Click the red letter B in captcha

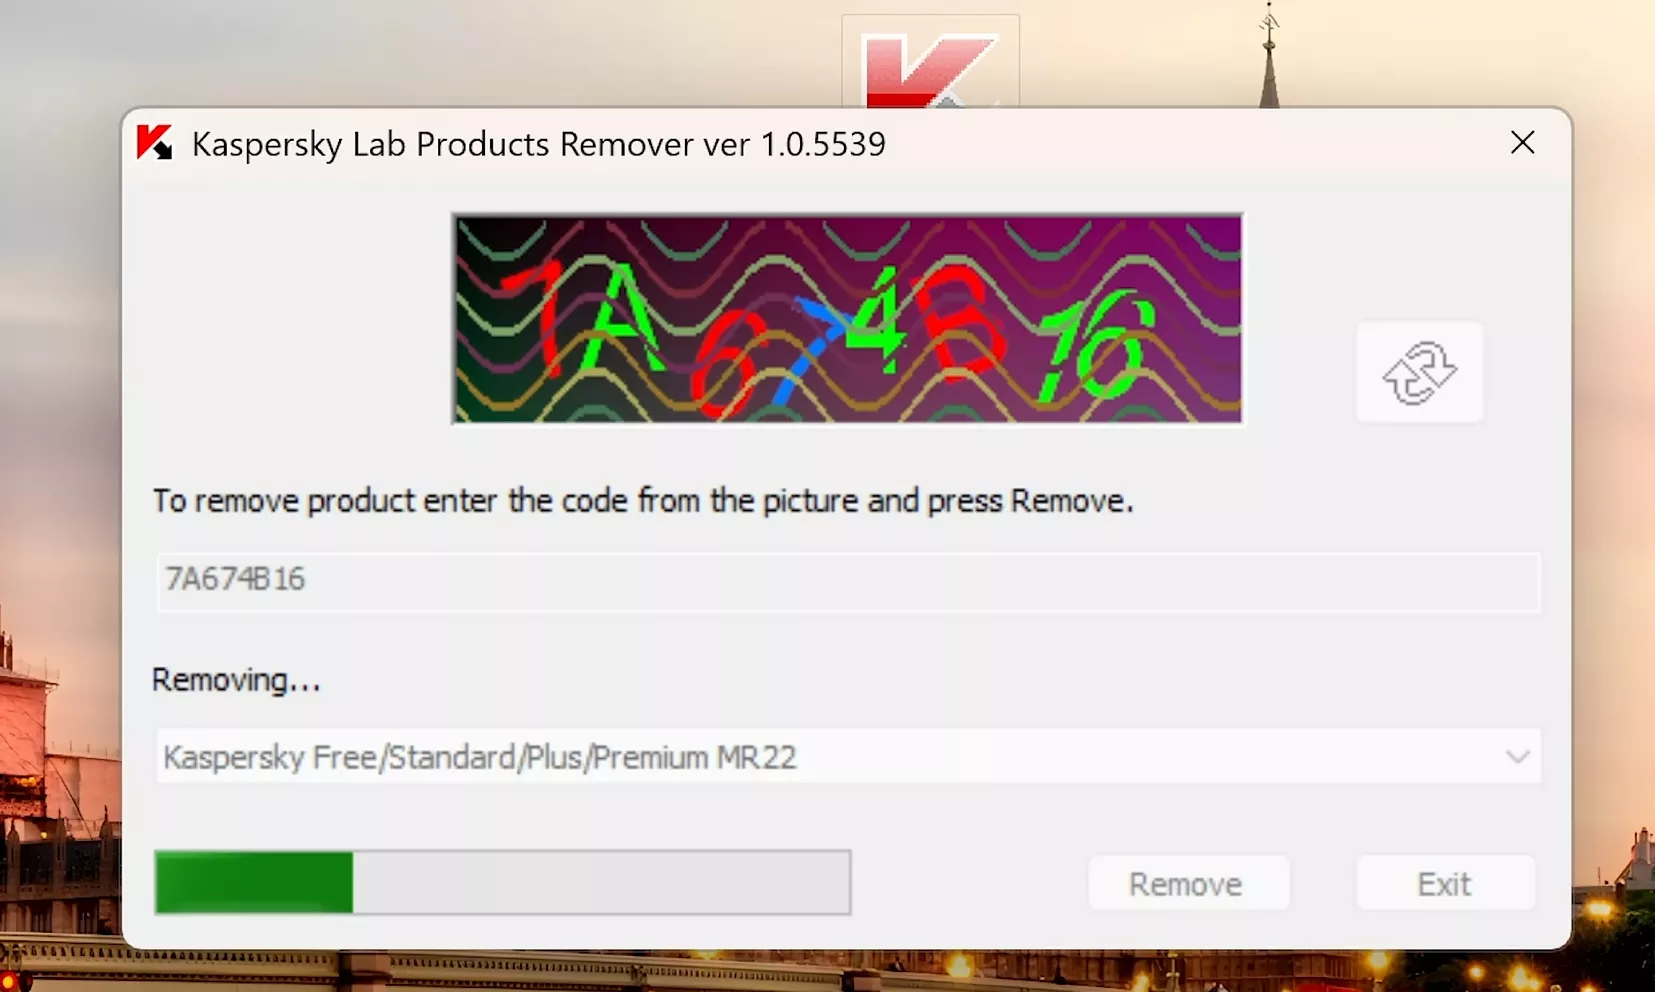[962, 322]
